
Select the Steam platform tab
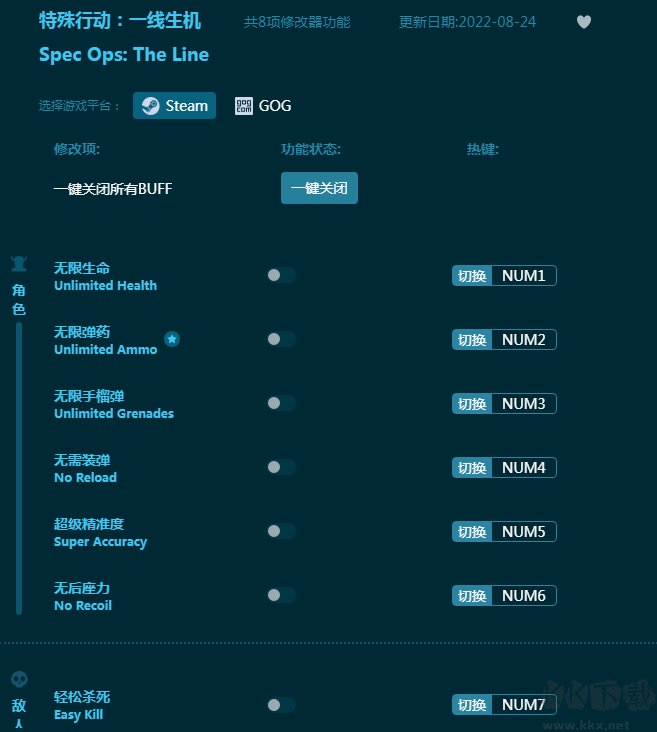pos(174,106)
